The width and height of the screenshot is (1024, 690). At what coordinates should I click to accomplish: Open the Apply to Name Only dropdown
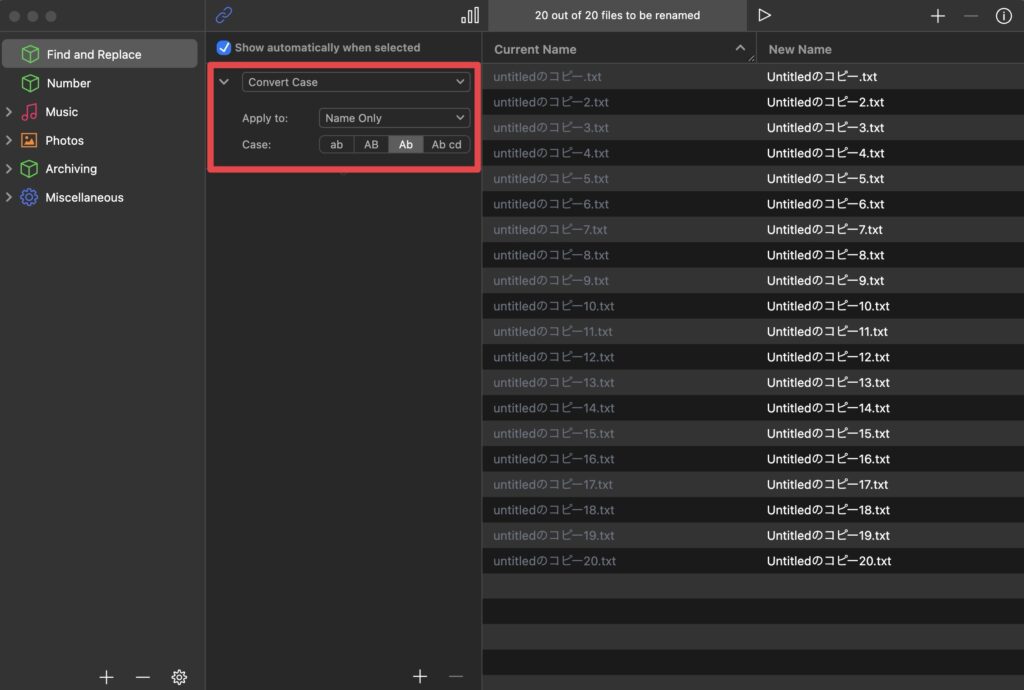[x=394, y=118]
